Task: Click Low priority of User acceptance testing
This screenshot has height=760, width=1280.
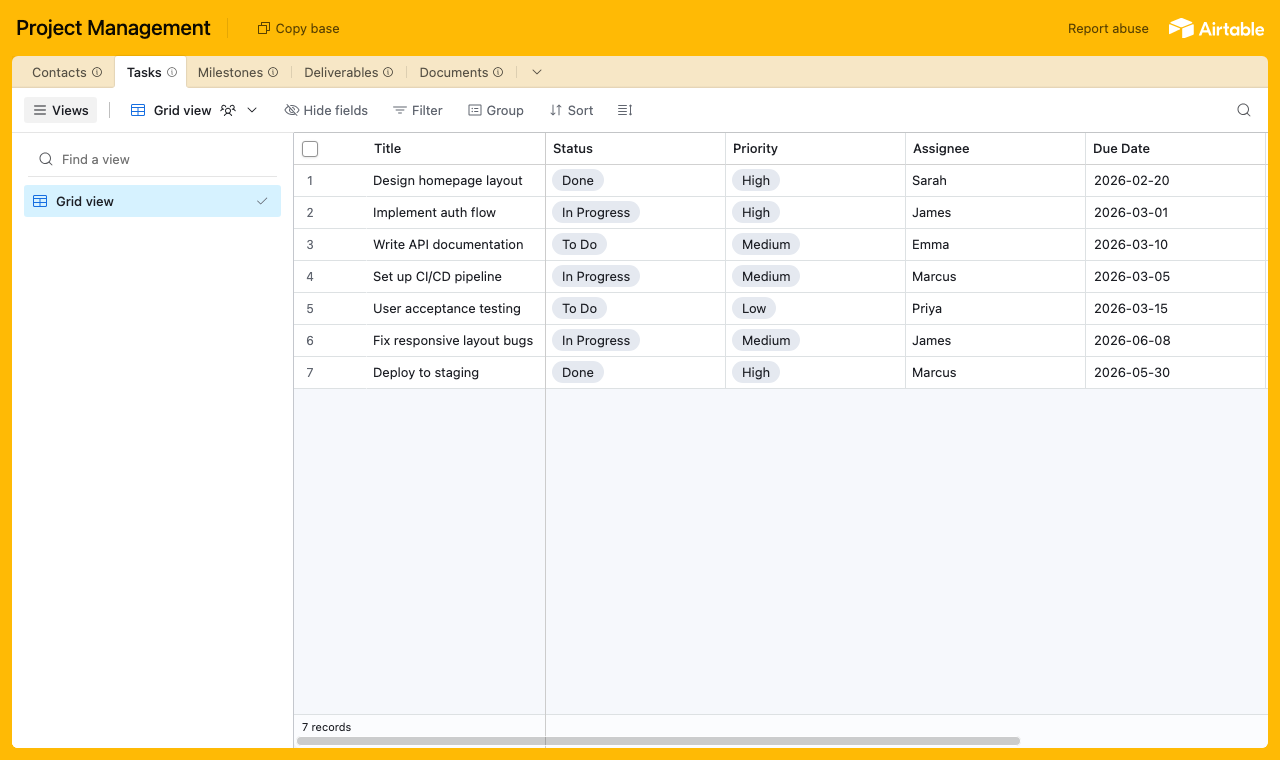Action: click(754, 308)
